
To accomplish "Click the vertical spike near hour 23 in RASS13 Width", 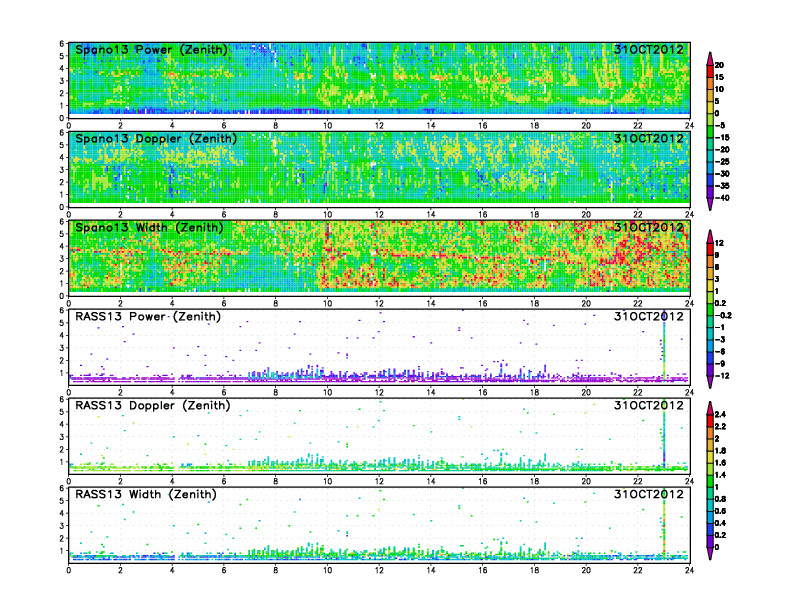I will (x=664, y=523).
